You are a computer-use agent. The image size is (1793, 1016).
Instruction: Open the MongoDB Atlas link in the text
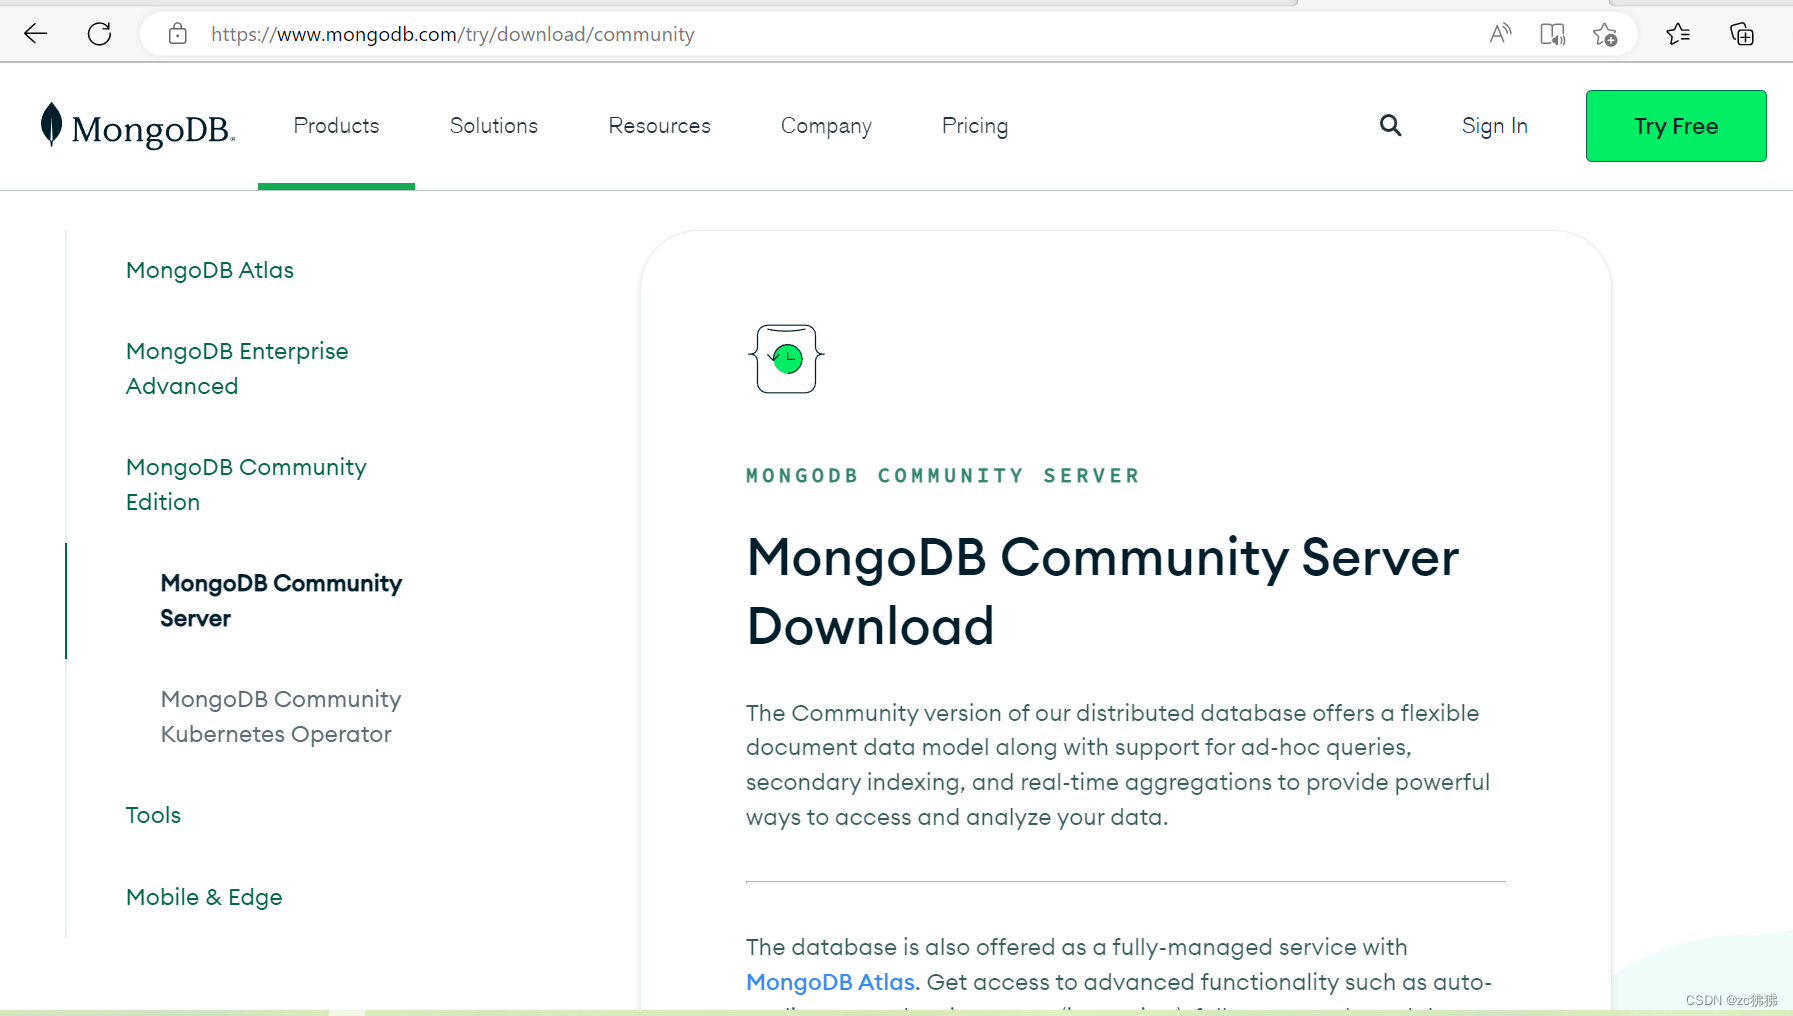click(x=830, y=981)
